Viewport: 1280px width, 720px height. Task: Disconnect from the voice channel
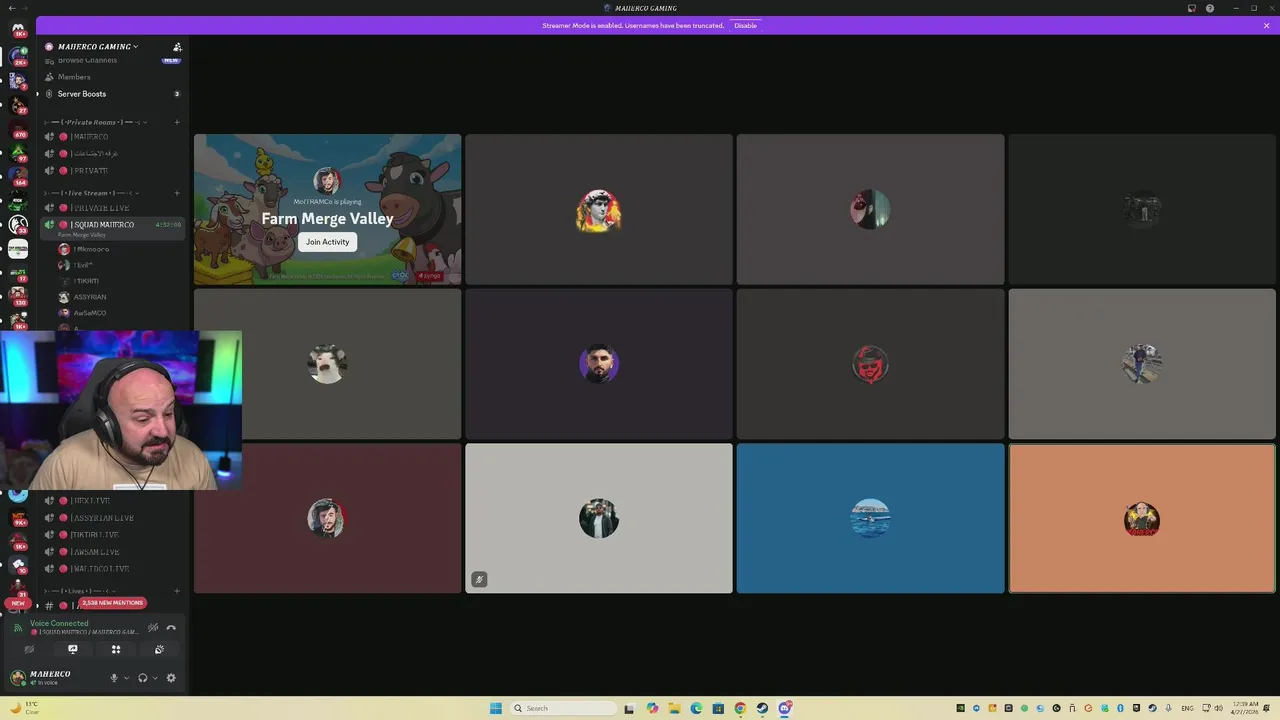click(171, 628)
